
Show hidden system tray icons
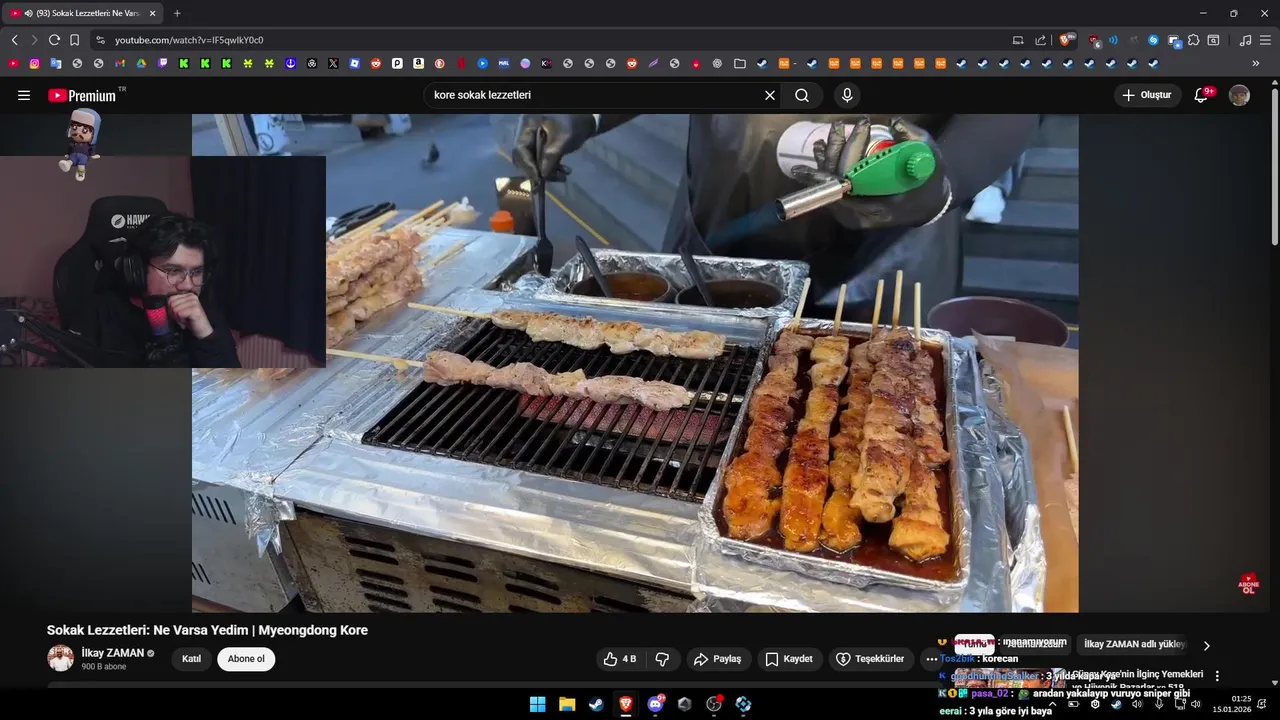1052,704
